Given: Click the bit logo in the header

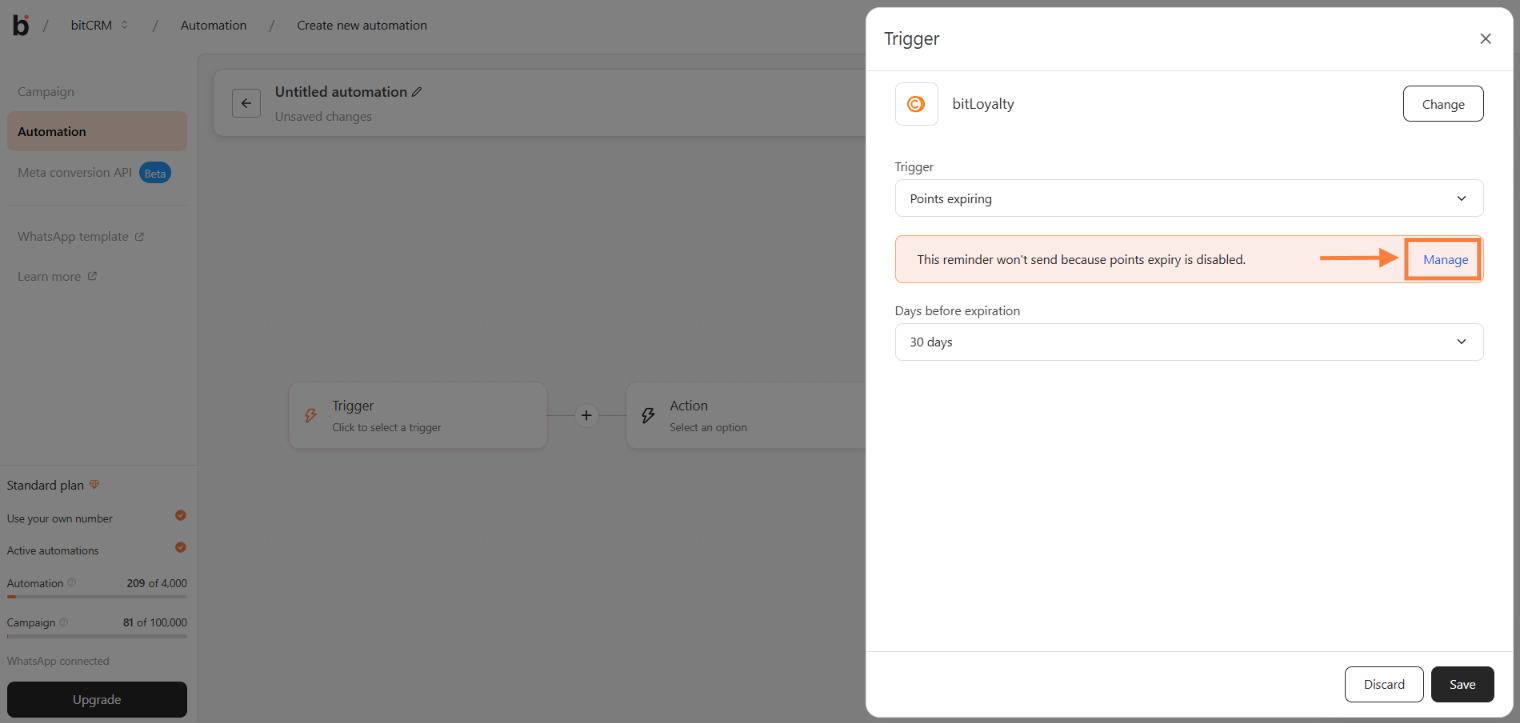Looking at the screenshot, I should [21, 25].
